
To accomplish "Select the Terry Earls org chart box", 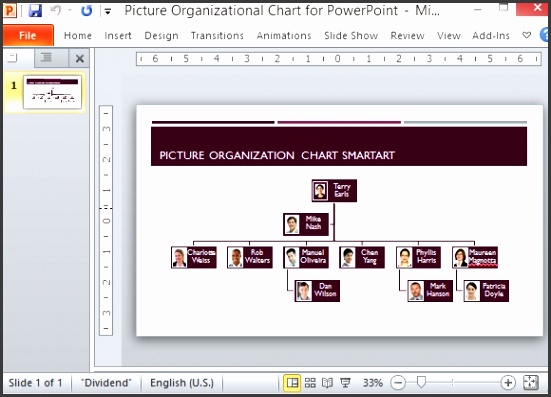I will click(334, 191).
